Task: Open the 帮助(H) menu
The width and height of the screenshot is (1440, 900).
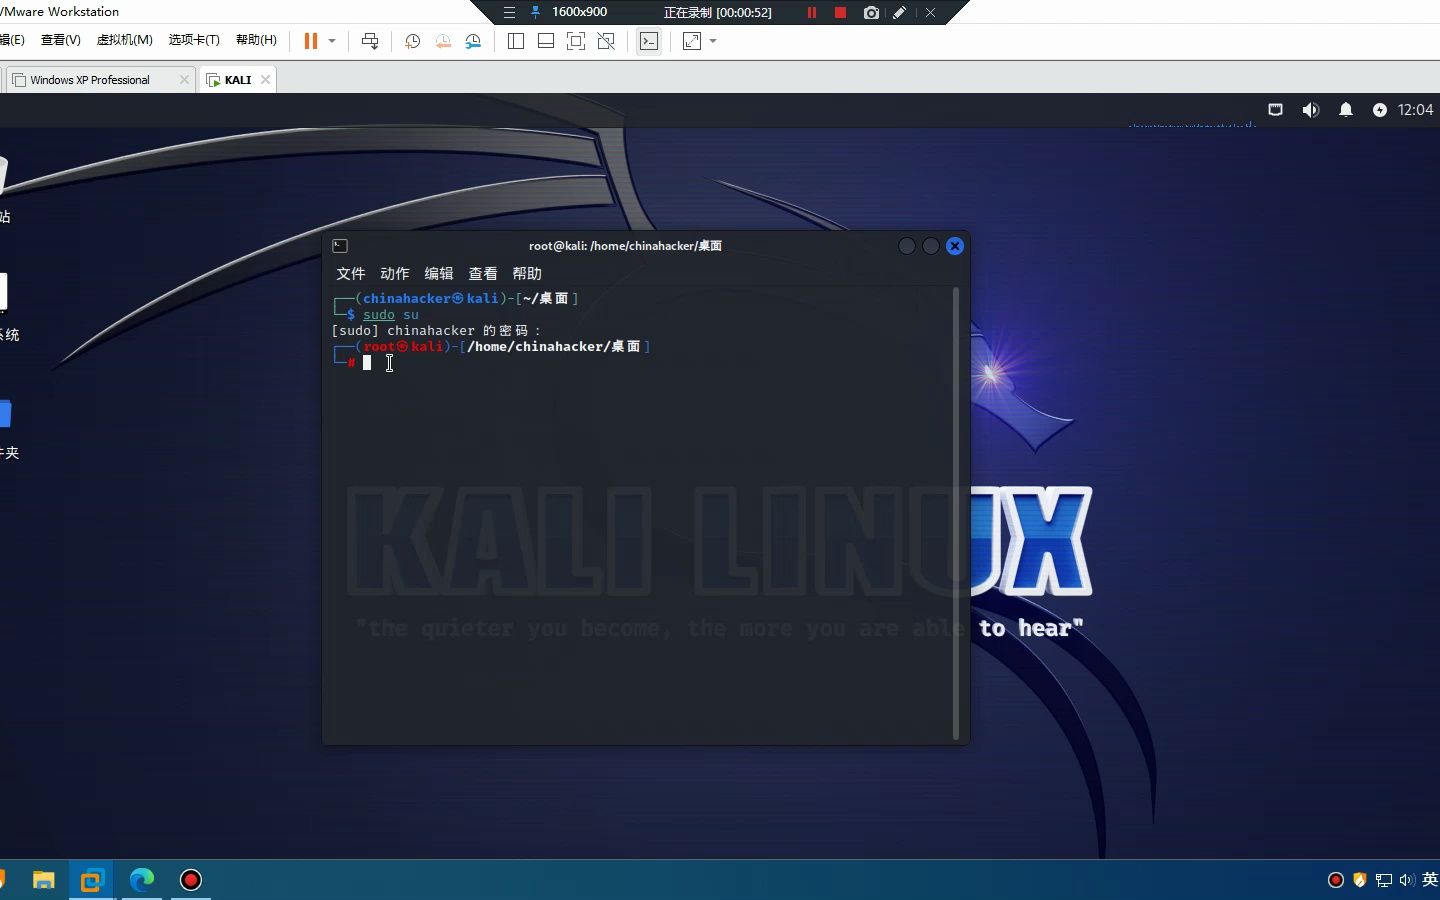Action: click(256, 40)
